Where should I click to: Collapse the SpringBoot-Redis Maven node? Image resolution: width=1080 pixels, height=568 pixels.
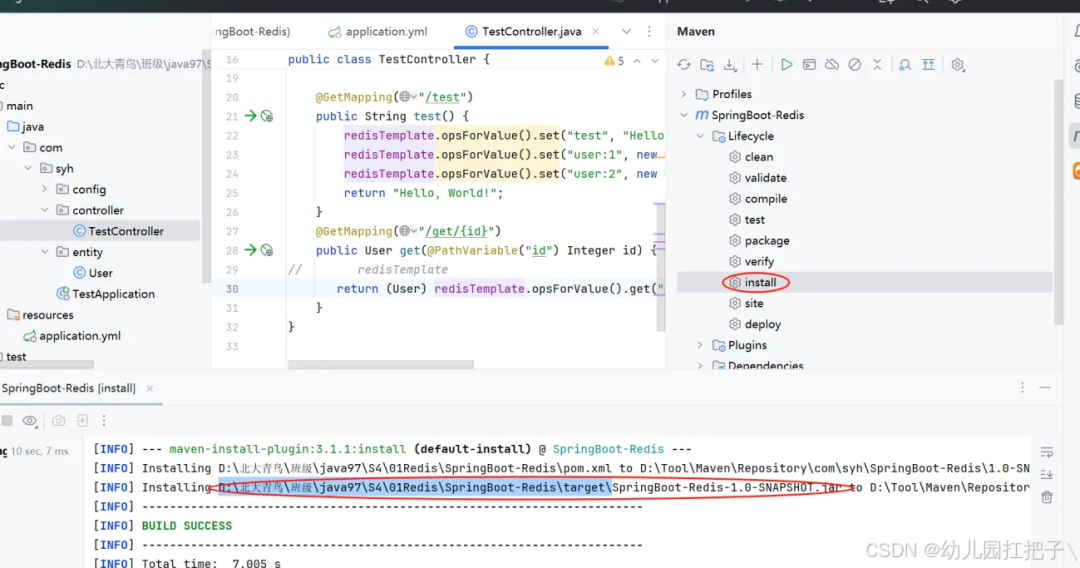(x=684, y=115)
